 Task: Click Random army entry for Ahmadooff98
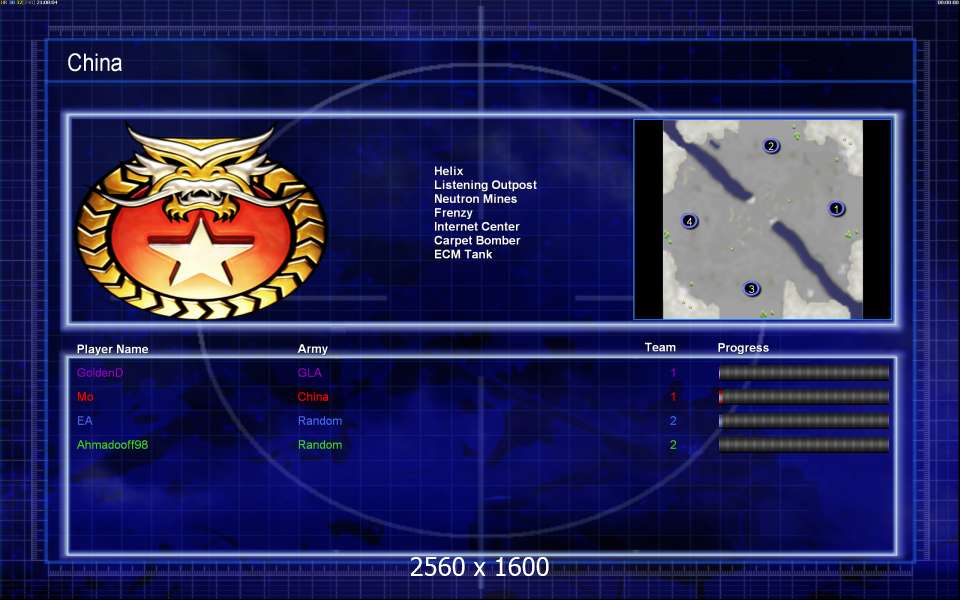click(320, 444)
